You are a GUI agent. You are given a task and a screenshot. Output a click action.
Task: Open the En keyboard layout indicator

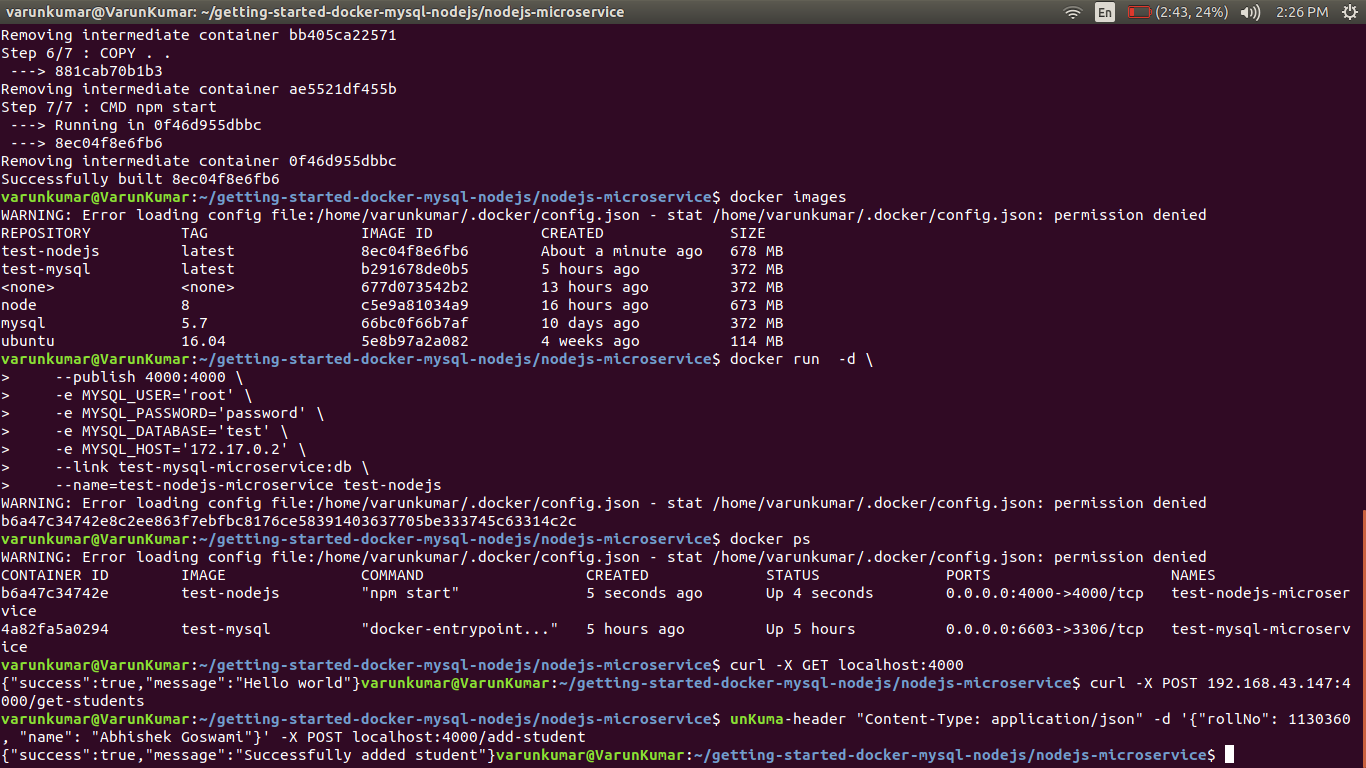[x=1105, y=12]
